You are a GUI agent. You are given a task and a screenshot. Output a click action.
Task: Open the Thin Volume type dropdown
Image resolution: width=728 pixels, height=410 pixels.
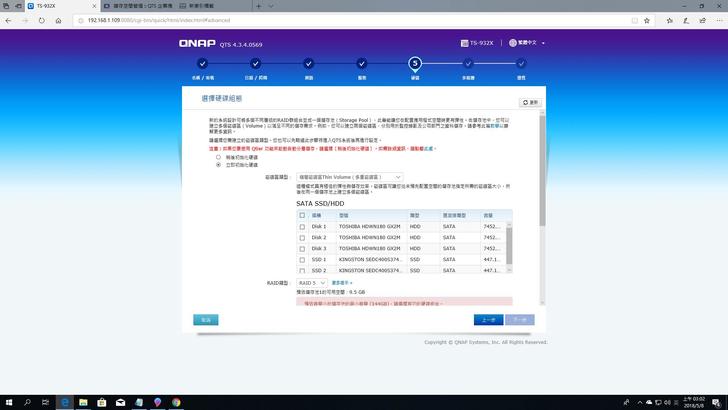pos(350,177)
